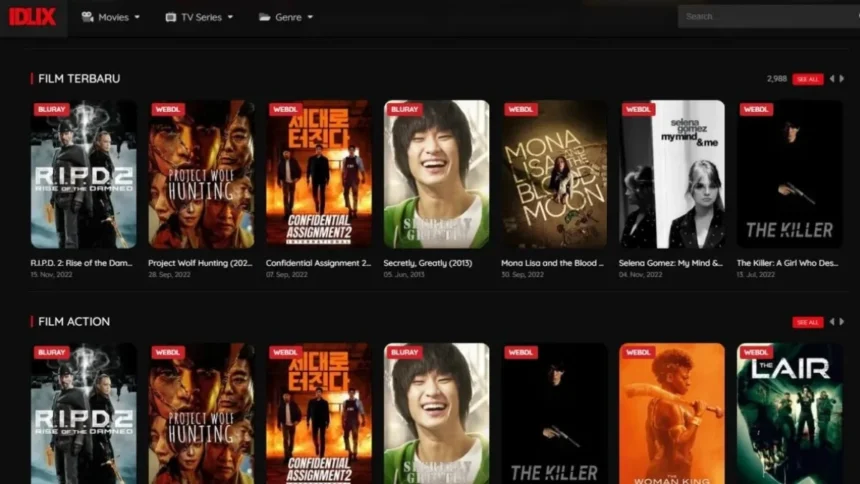The width and height of the screenshot is (860, 484).
Task: Click date 15. Nov, 2022
Action: pos(52,274)
